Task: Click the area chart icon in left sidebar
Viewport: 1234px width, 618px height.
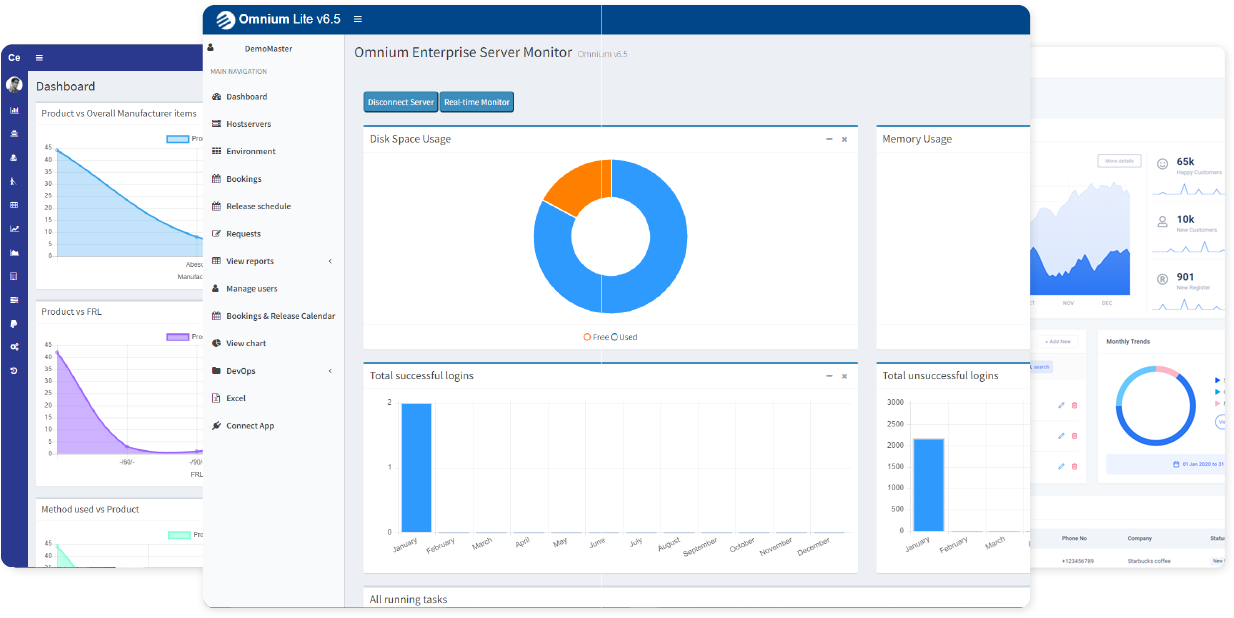Action: [x=14, y=252]
